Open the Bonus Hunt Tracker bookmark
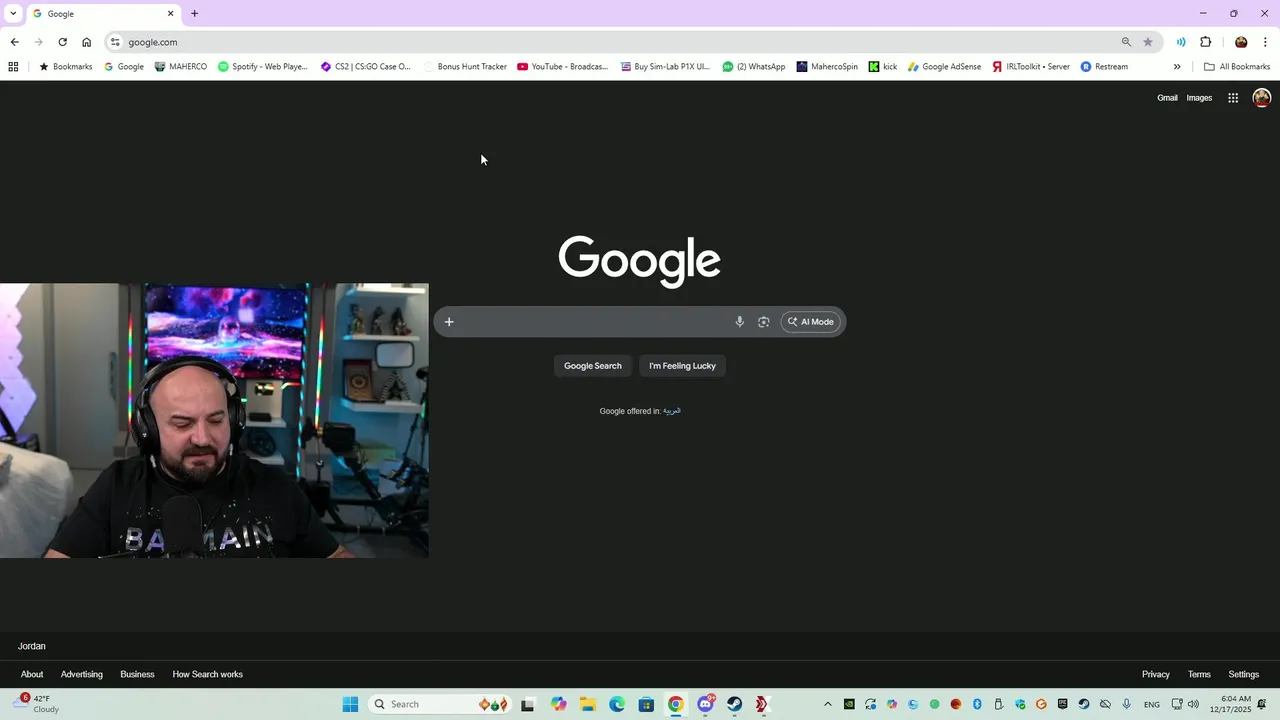 click(x=465, y=67)
